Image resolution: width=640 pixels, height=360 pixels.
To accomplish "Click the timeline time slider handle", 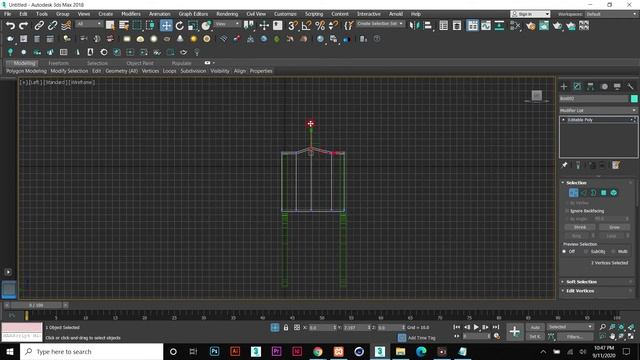I will 36,305.
